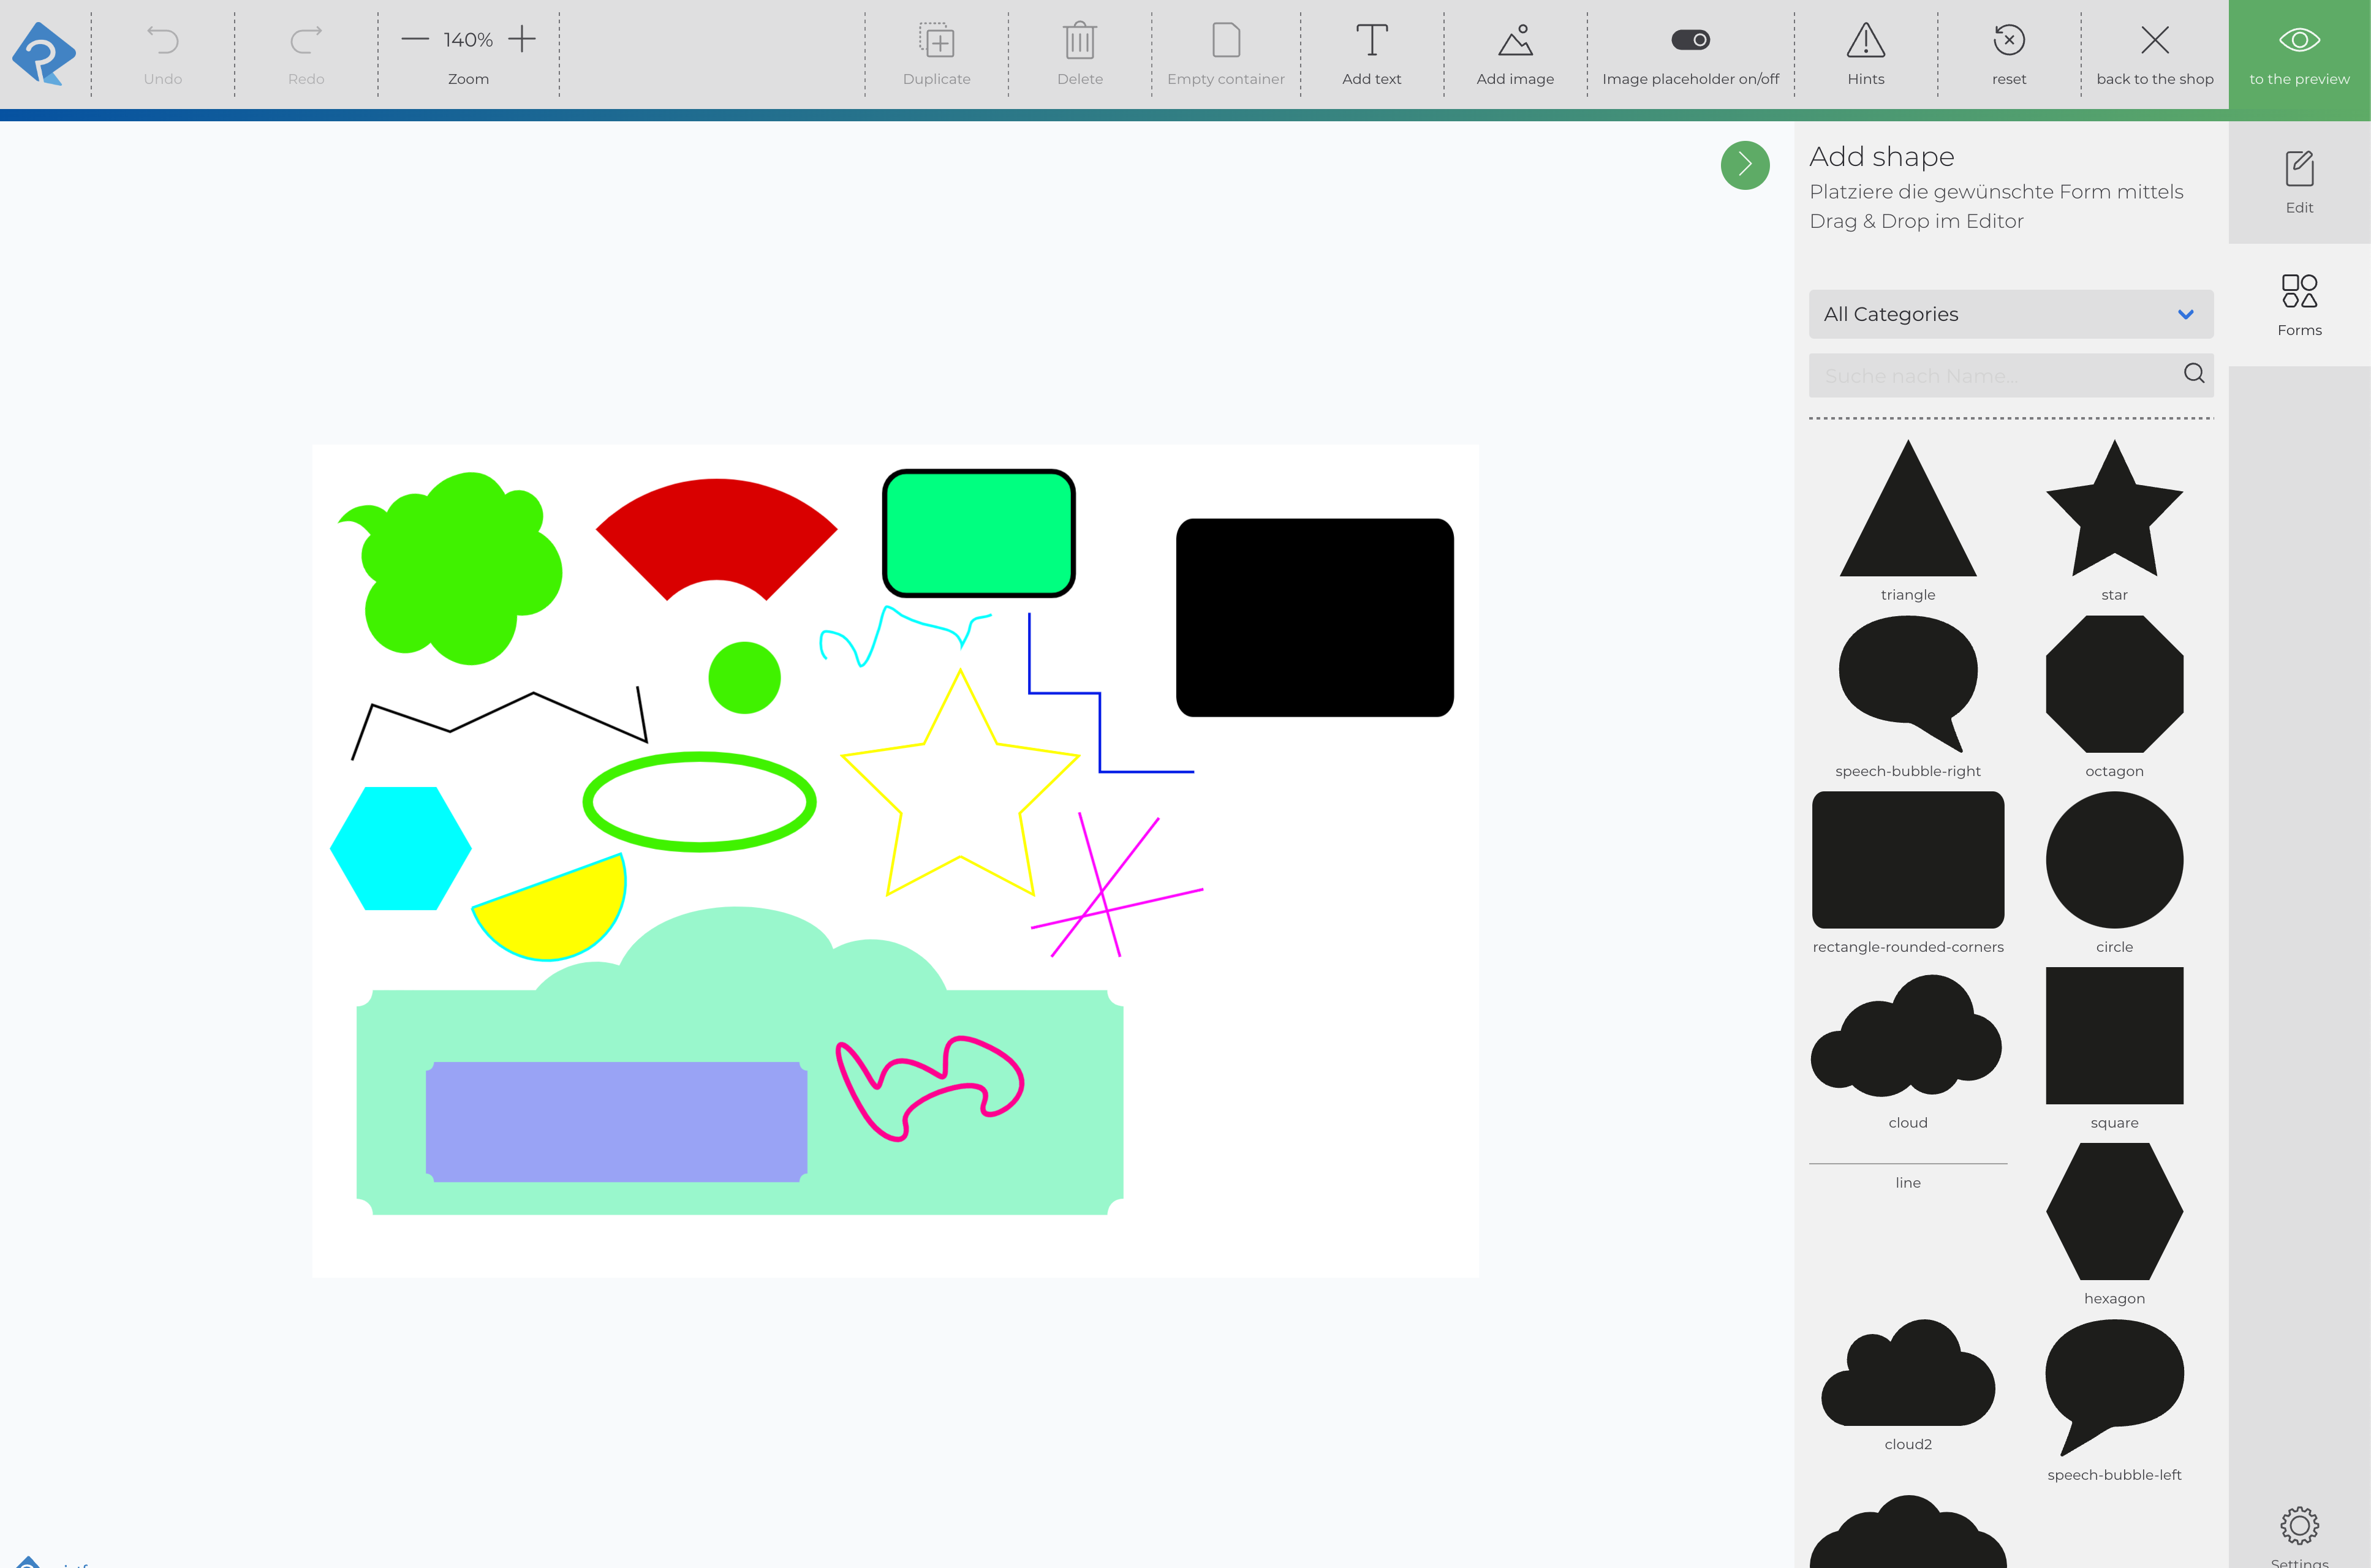Increase zoom with the plus button
2371x1568 pixels.
coord(522,40)
